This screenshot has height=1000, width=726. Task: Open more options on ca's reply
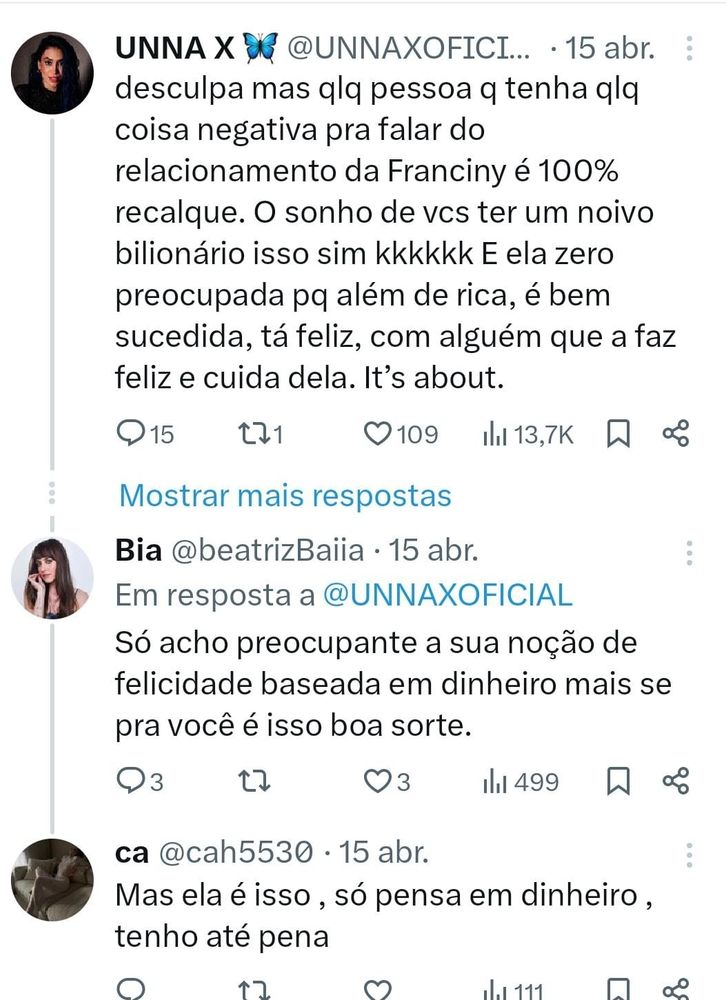point(689,855)
